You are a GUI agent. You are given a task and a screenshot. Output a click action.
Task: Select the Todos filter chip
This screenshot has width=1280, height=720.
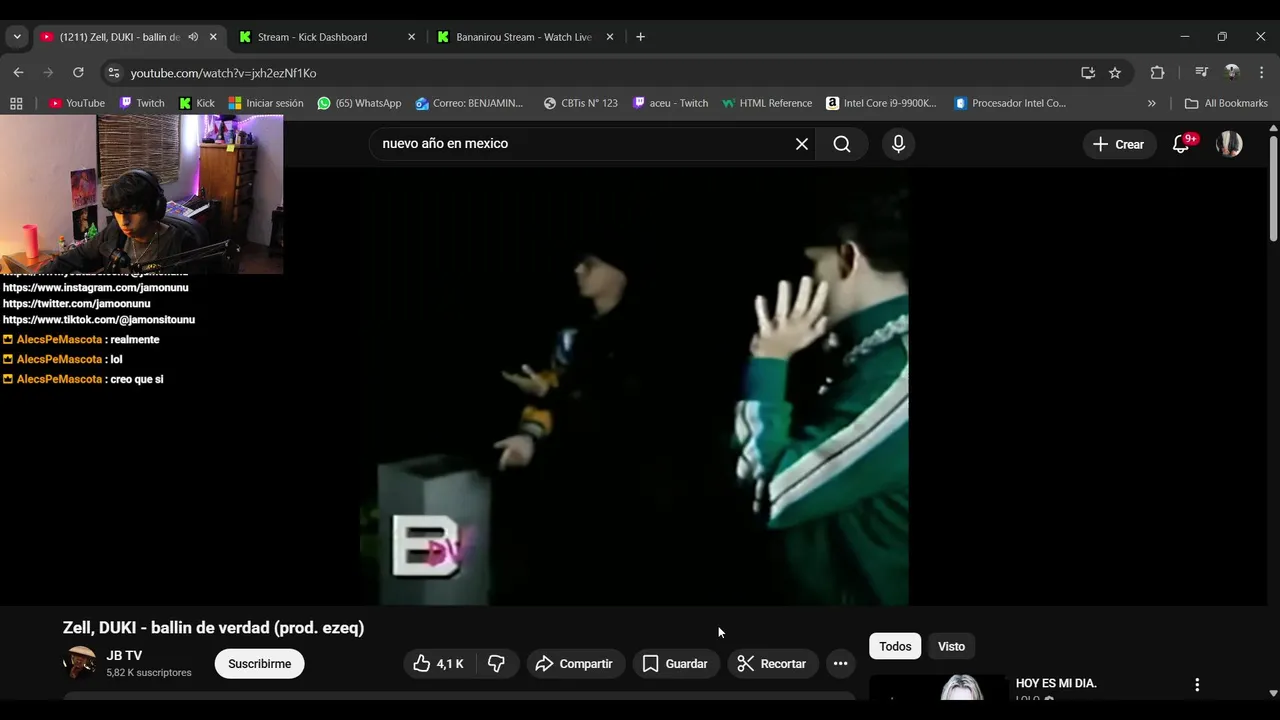[x=895, y=646]
